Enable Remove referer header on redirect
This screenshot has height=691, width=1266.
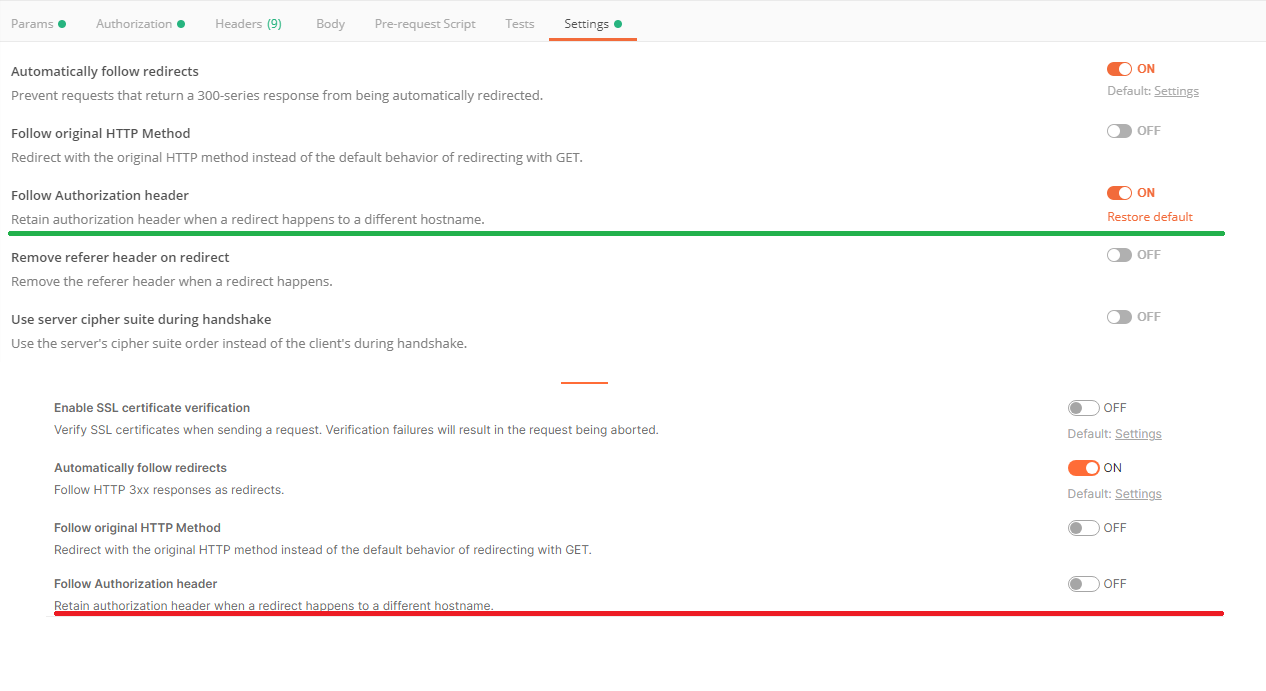pyautogui.click(x=1119, y=255)
